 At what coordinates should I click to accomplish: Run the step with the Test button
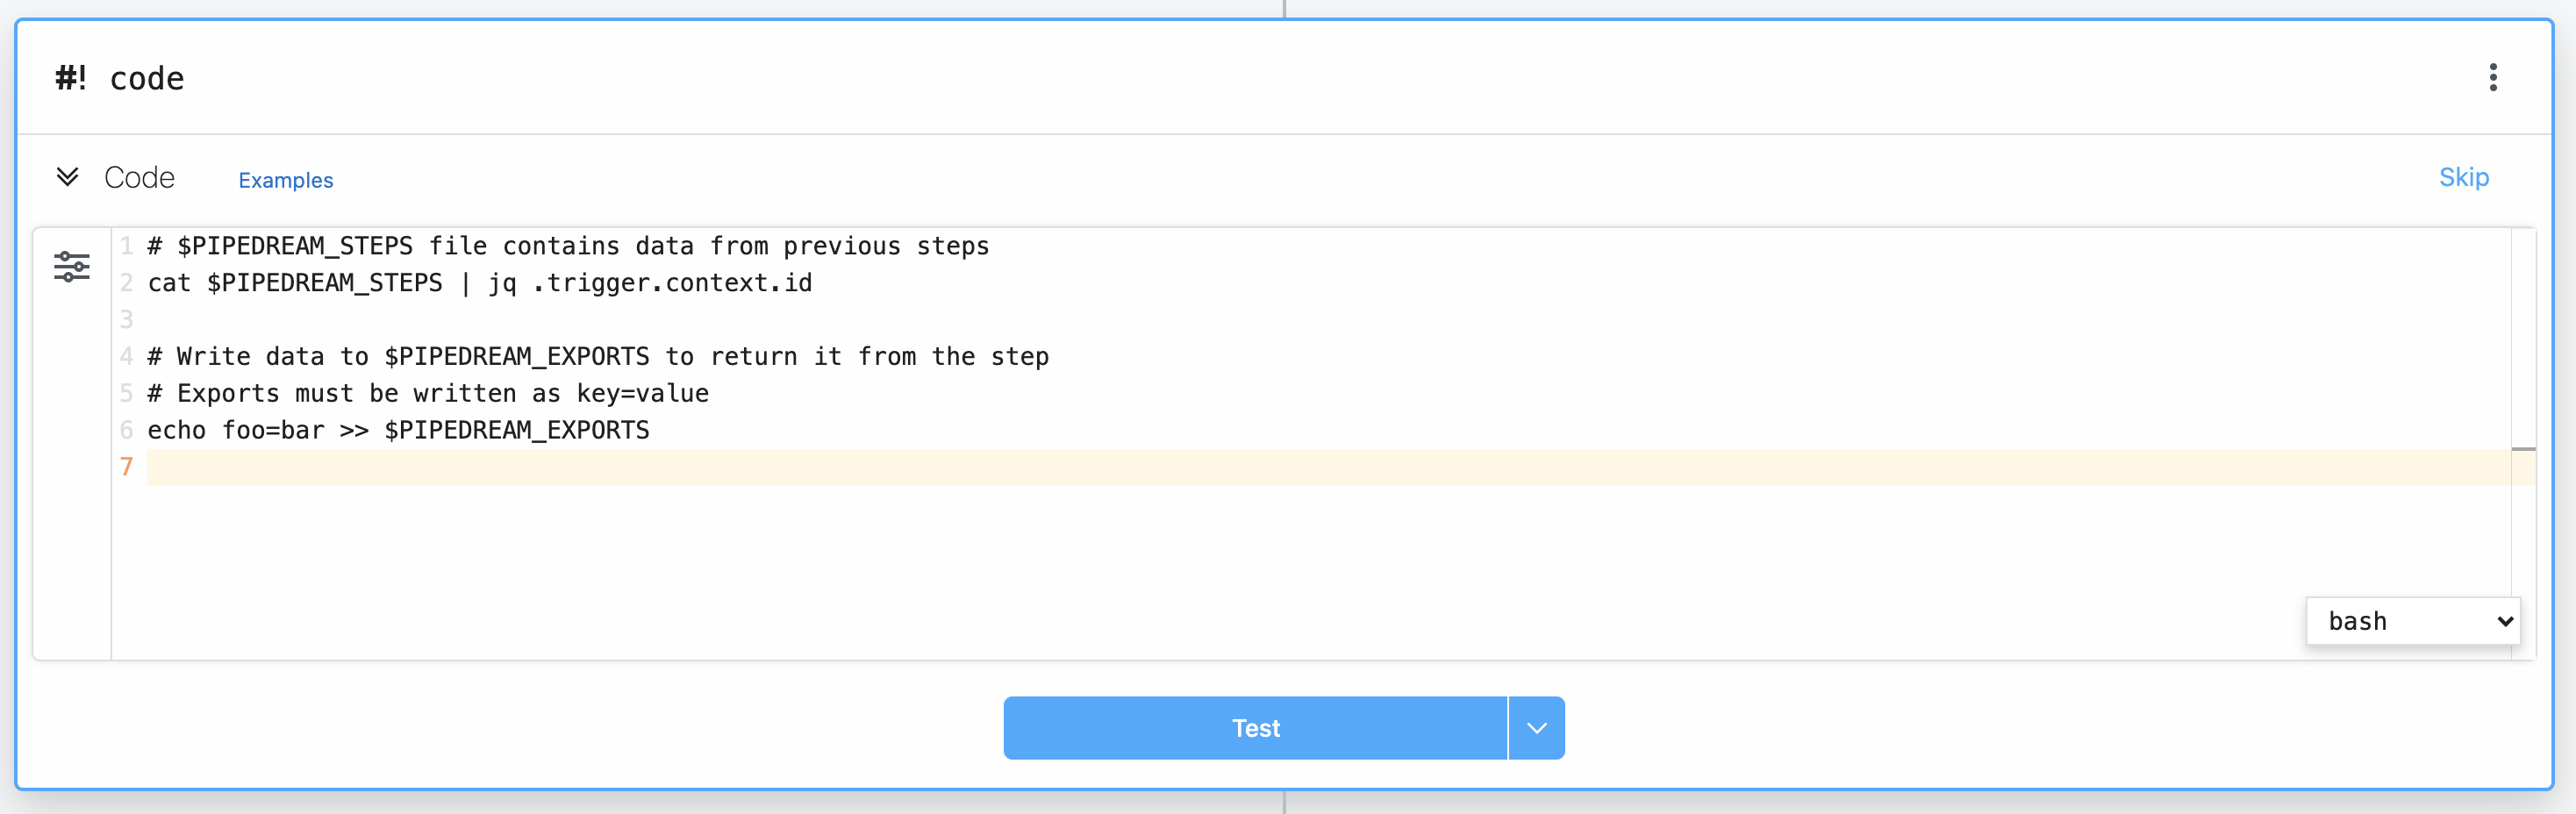point(1255,728)
